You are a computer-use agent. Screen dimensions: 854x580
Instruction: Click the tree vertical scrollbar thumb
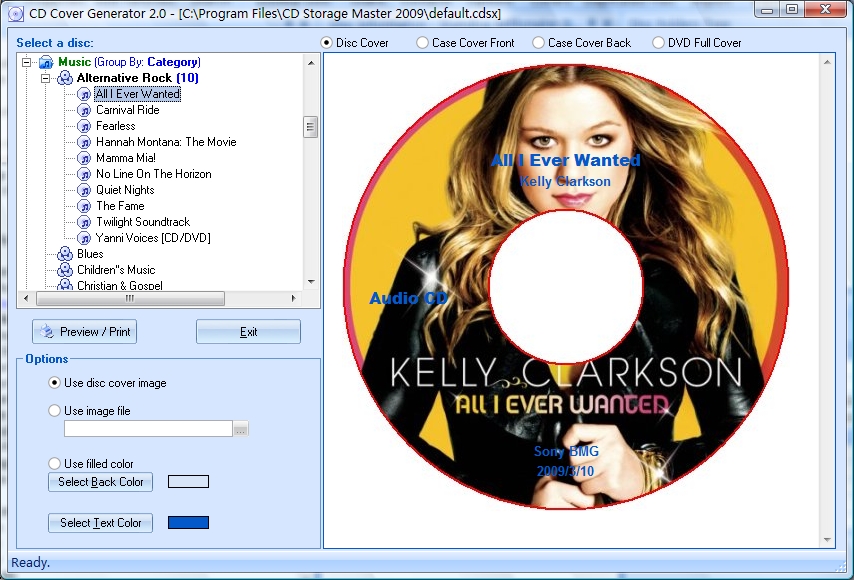310,127
